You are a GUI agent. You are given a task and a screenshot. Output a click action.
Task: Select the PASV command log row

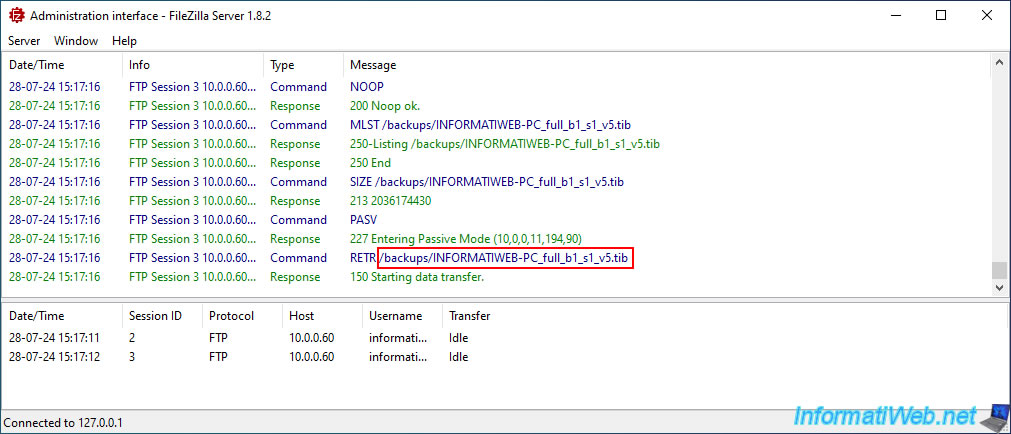[496, 220]
